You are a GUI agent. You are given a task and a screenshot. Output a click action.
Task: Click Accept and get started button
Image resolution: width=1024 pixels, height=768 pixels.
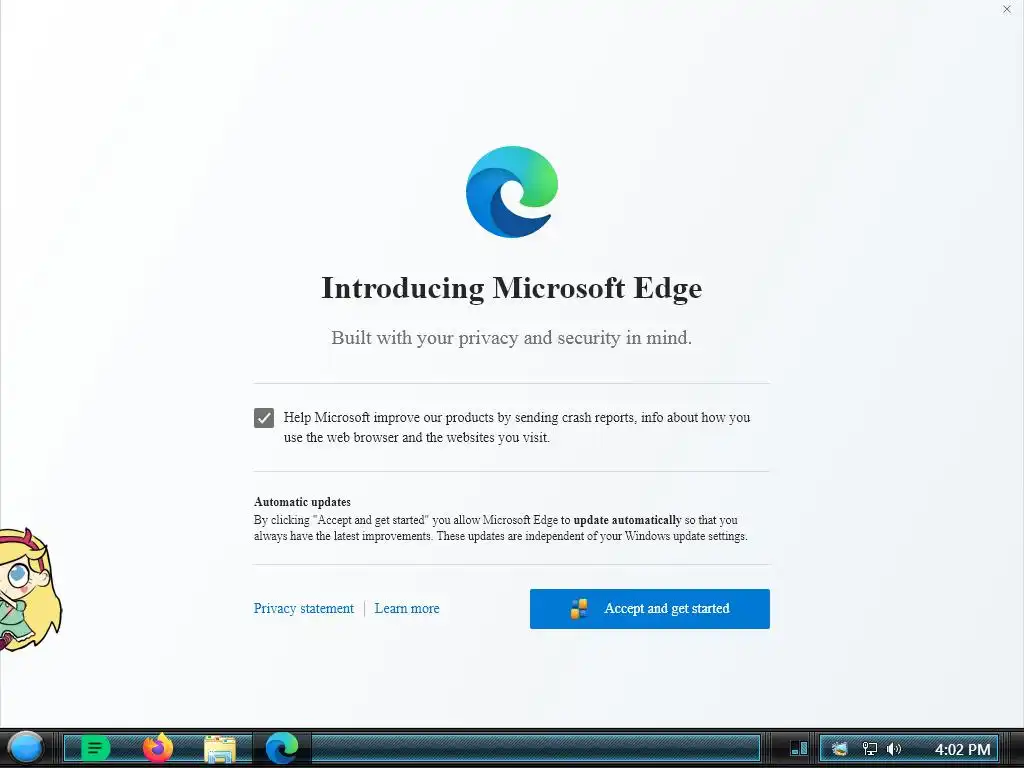650,609
